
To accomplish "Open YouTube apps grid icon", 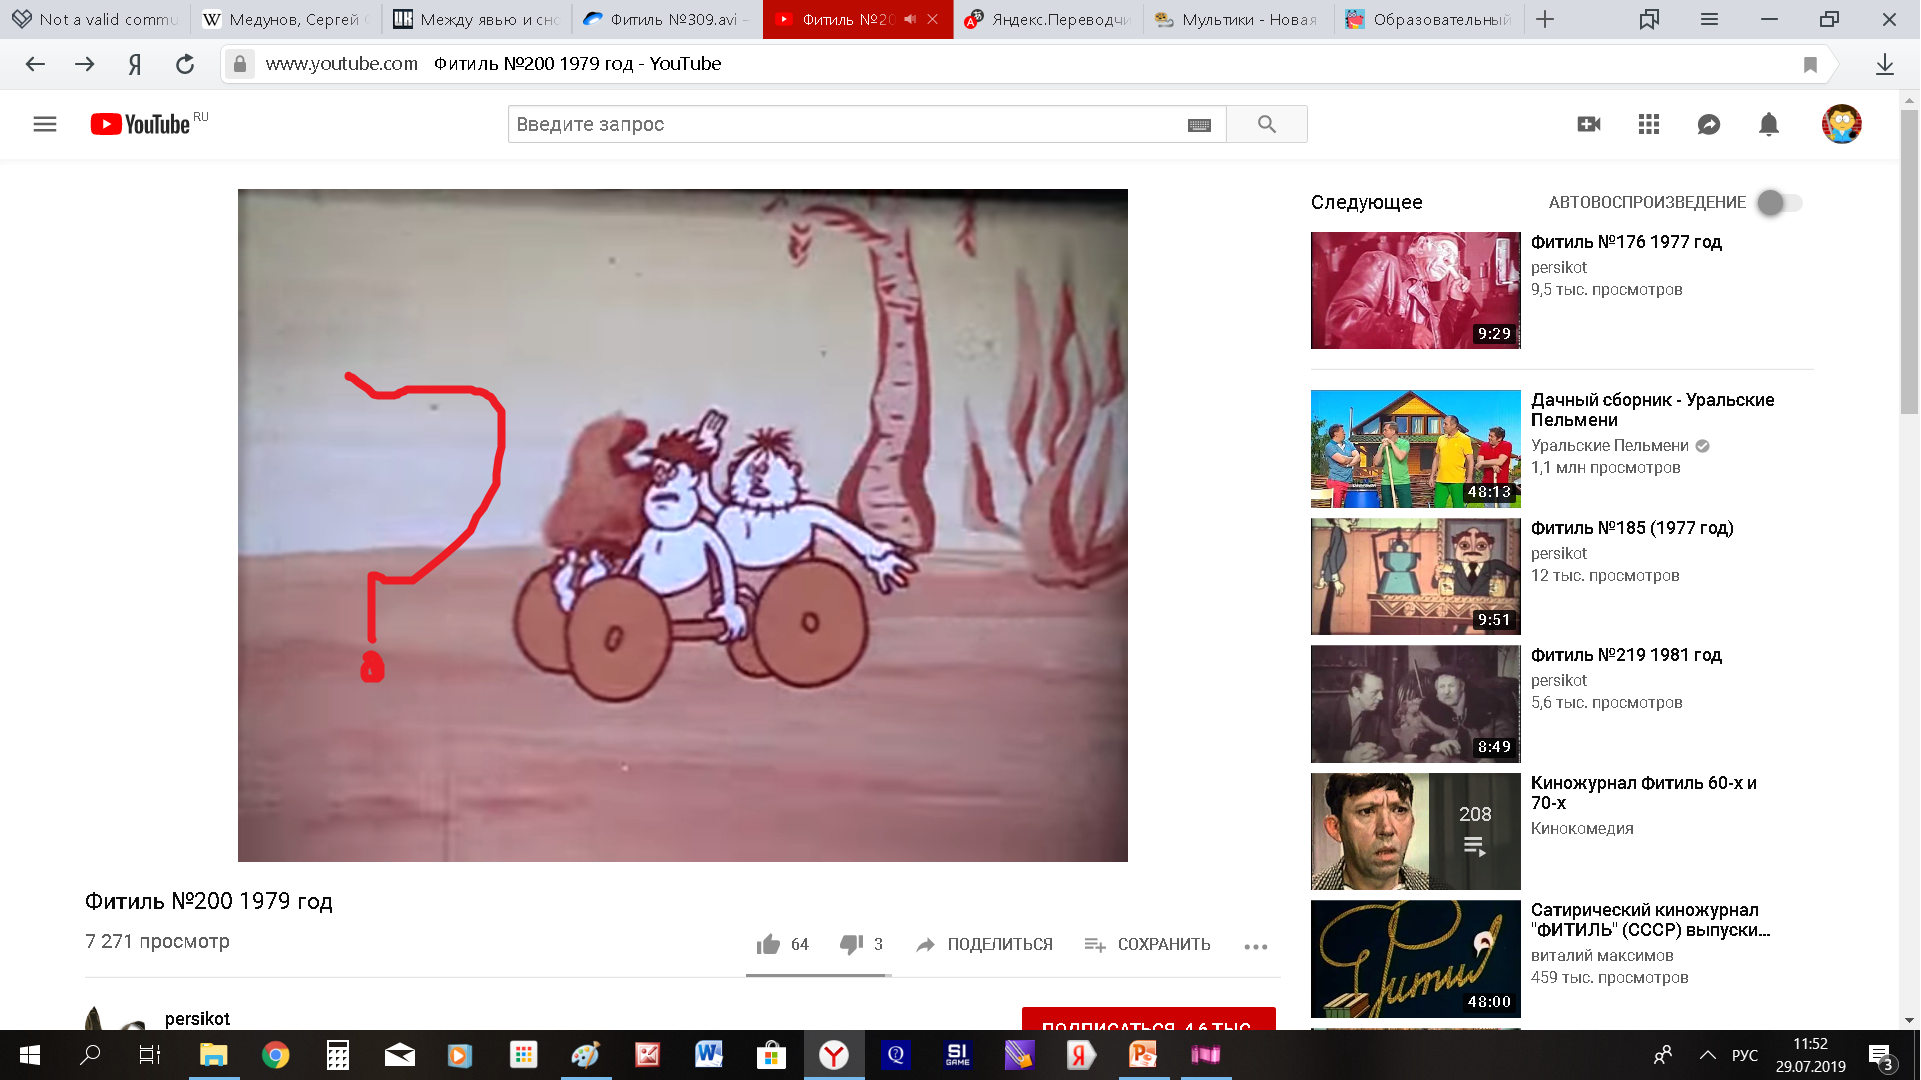I will click(1648, 124).
